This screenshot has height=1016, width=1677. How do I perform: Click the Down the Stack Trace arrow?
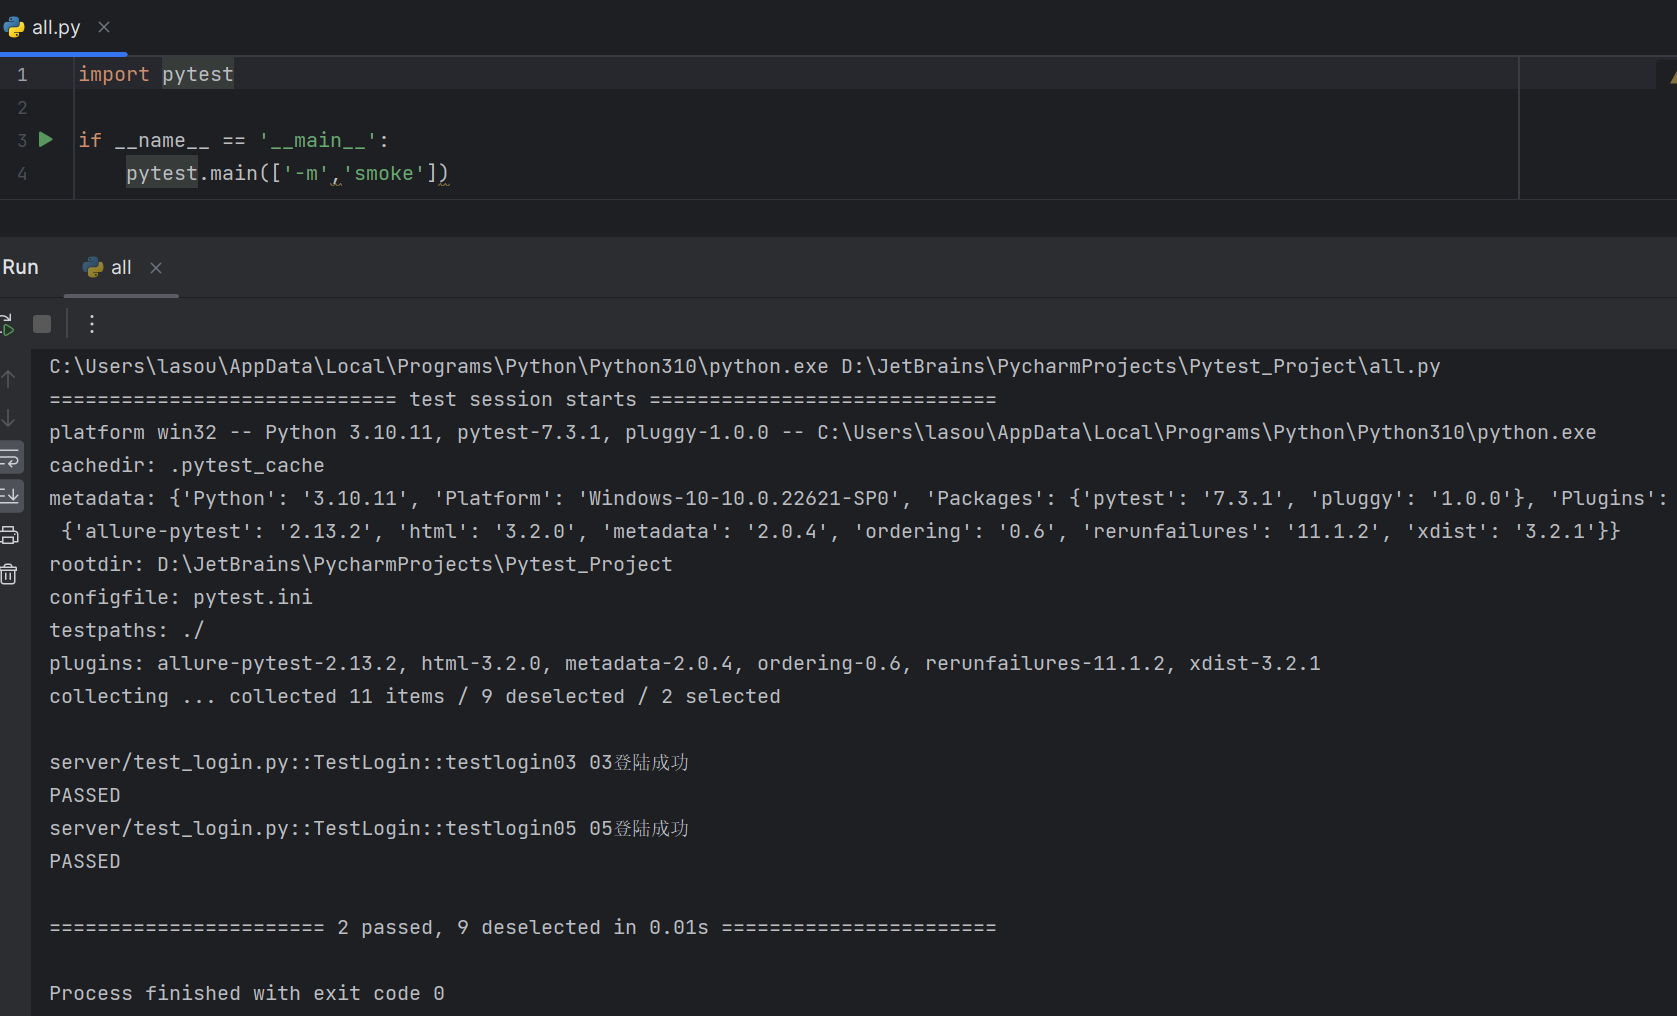[x=9, y=418]
